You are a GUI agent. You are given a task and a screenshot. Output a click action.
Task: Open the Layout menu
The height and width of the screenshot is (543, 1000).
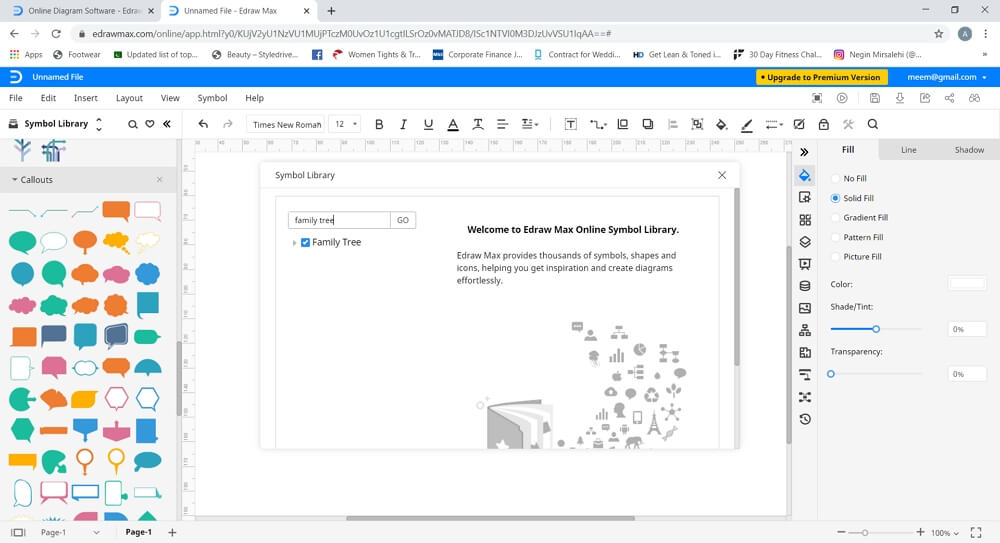(129, 98)
